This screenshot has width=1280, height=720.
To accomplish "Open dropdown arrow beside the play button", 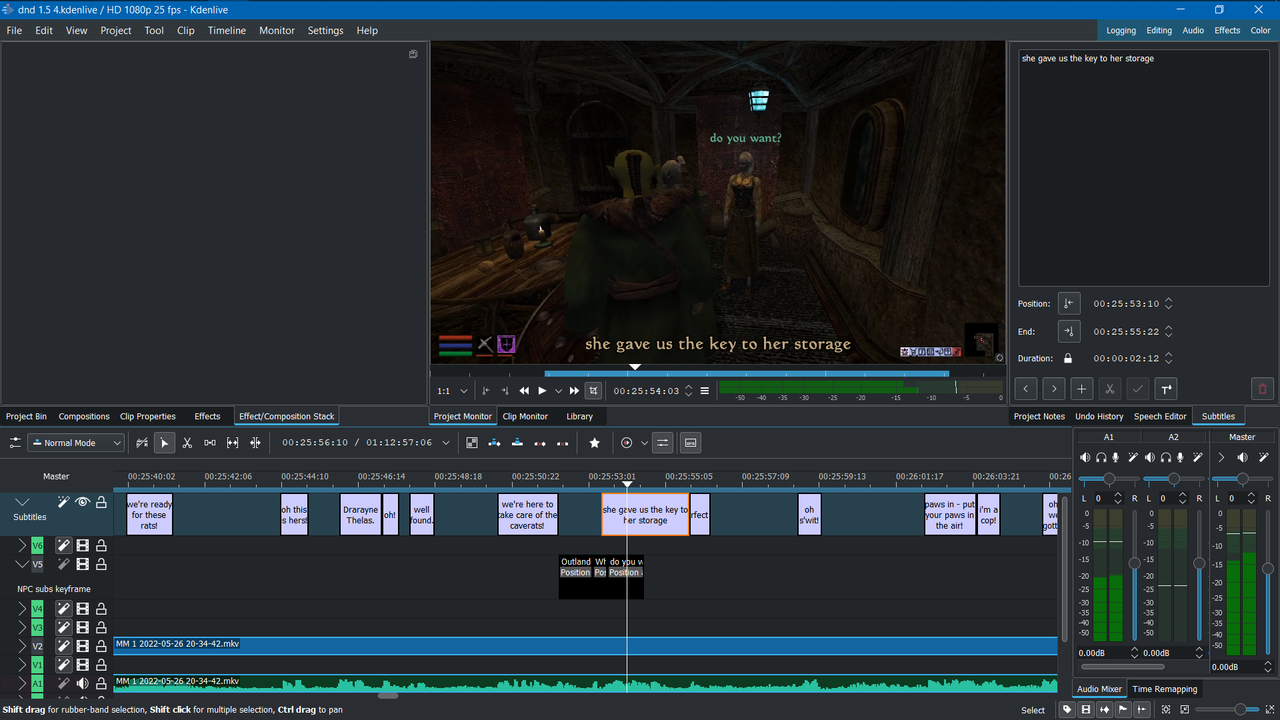I will (558, 391).
